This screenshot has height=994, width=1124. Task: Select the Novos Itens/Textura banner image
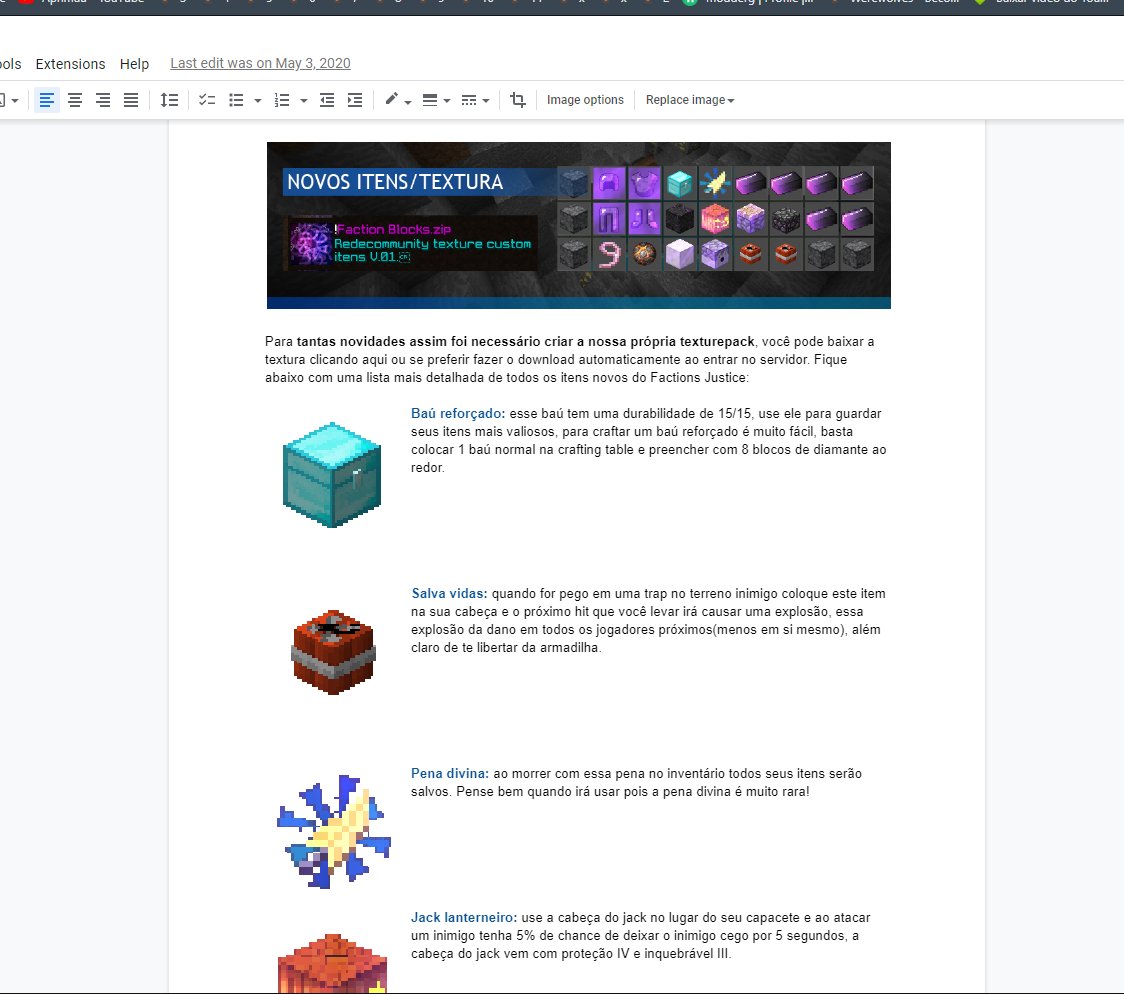point(578,225)
